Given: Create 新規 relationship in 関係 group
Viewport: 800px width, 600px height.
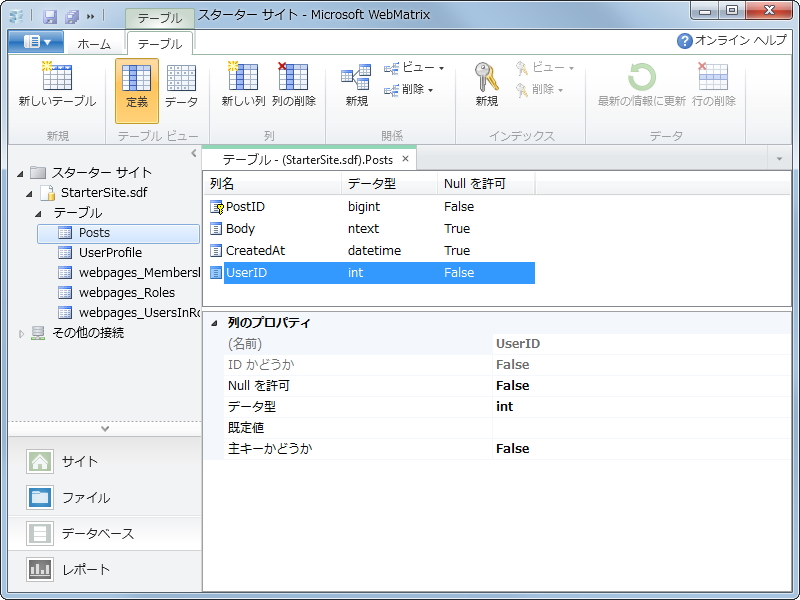Looking at the screenshot, I should click(356, 86).
